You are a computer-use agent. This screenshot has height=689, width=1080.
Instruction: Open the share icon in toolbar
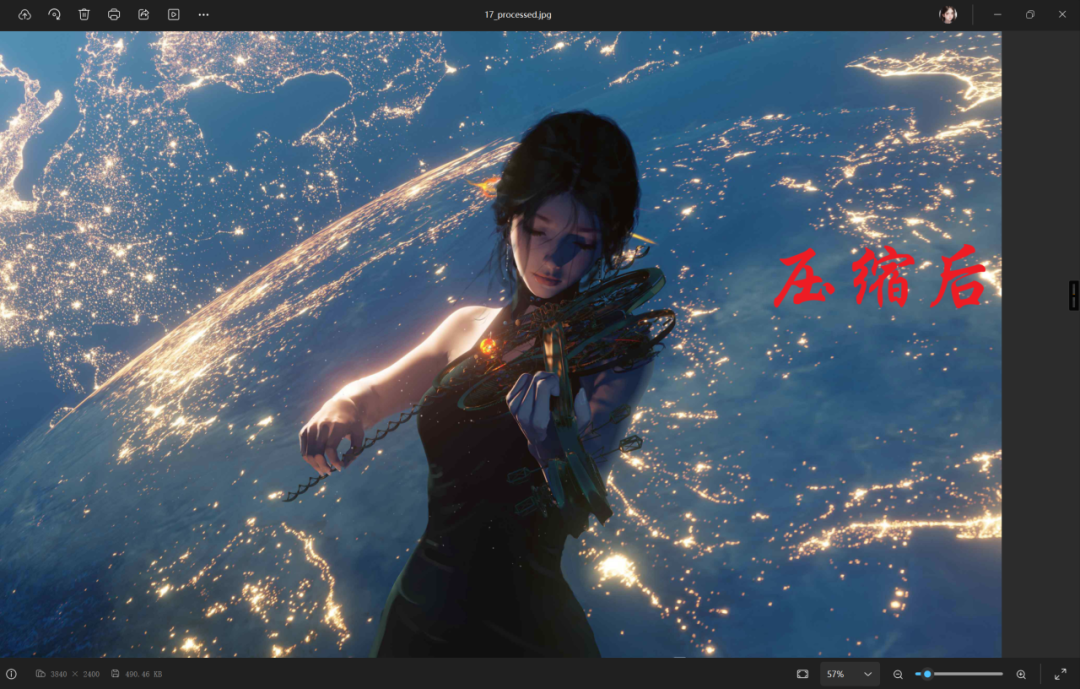coord(144,14)
